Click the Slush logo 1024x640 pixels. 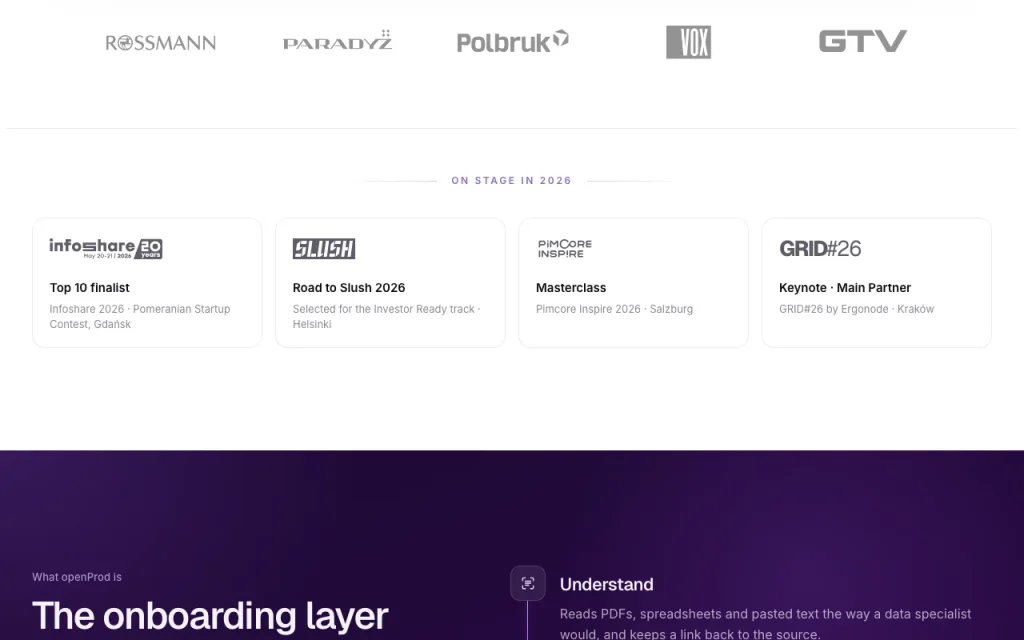pos(324,248)
